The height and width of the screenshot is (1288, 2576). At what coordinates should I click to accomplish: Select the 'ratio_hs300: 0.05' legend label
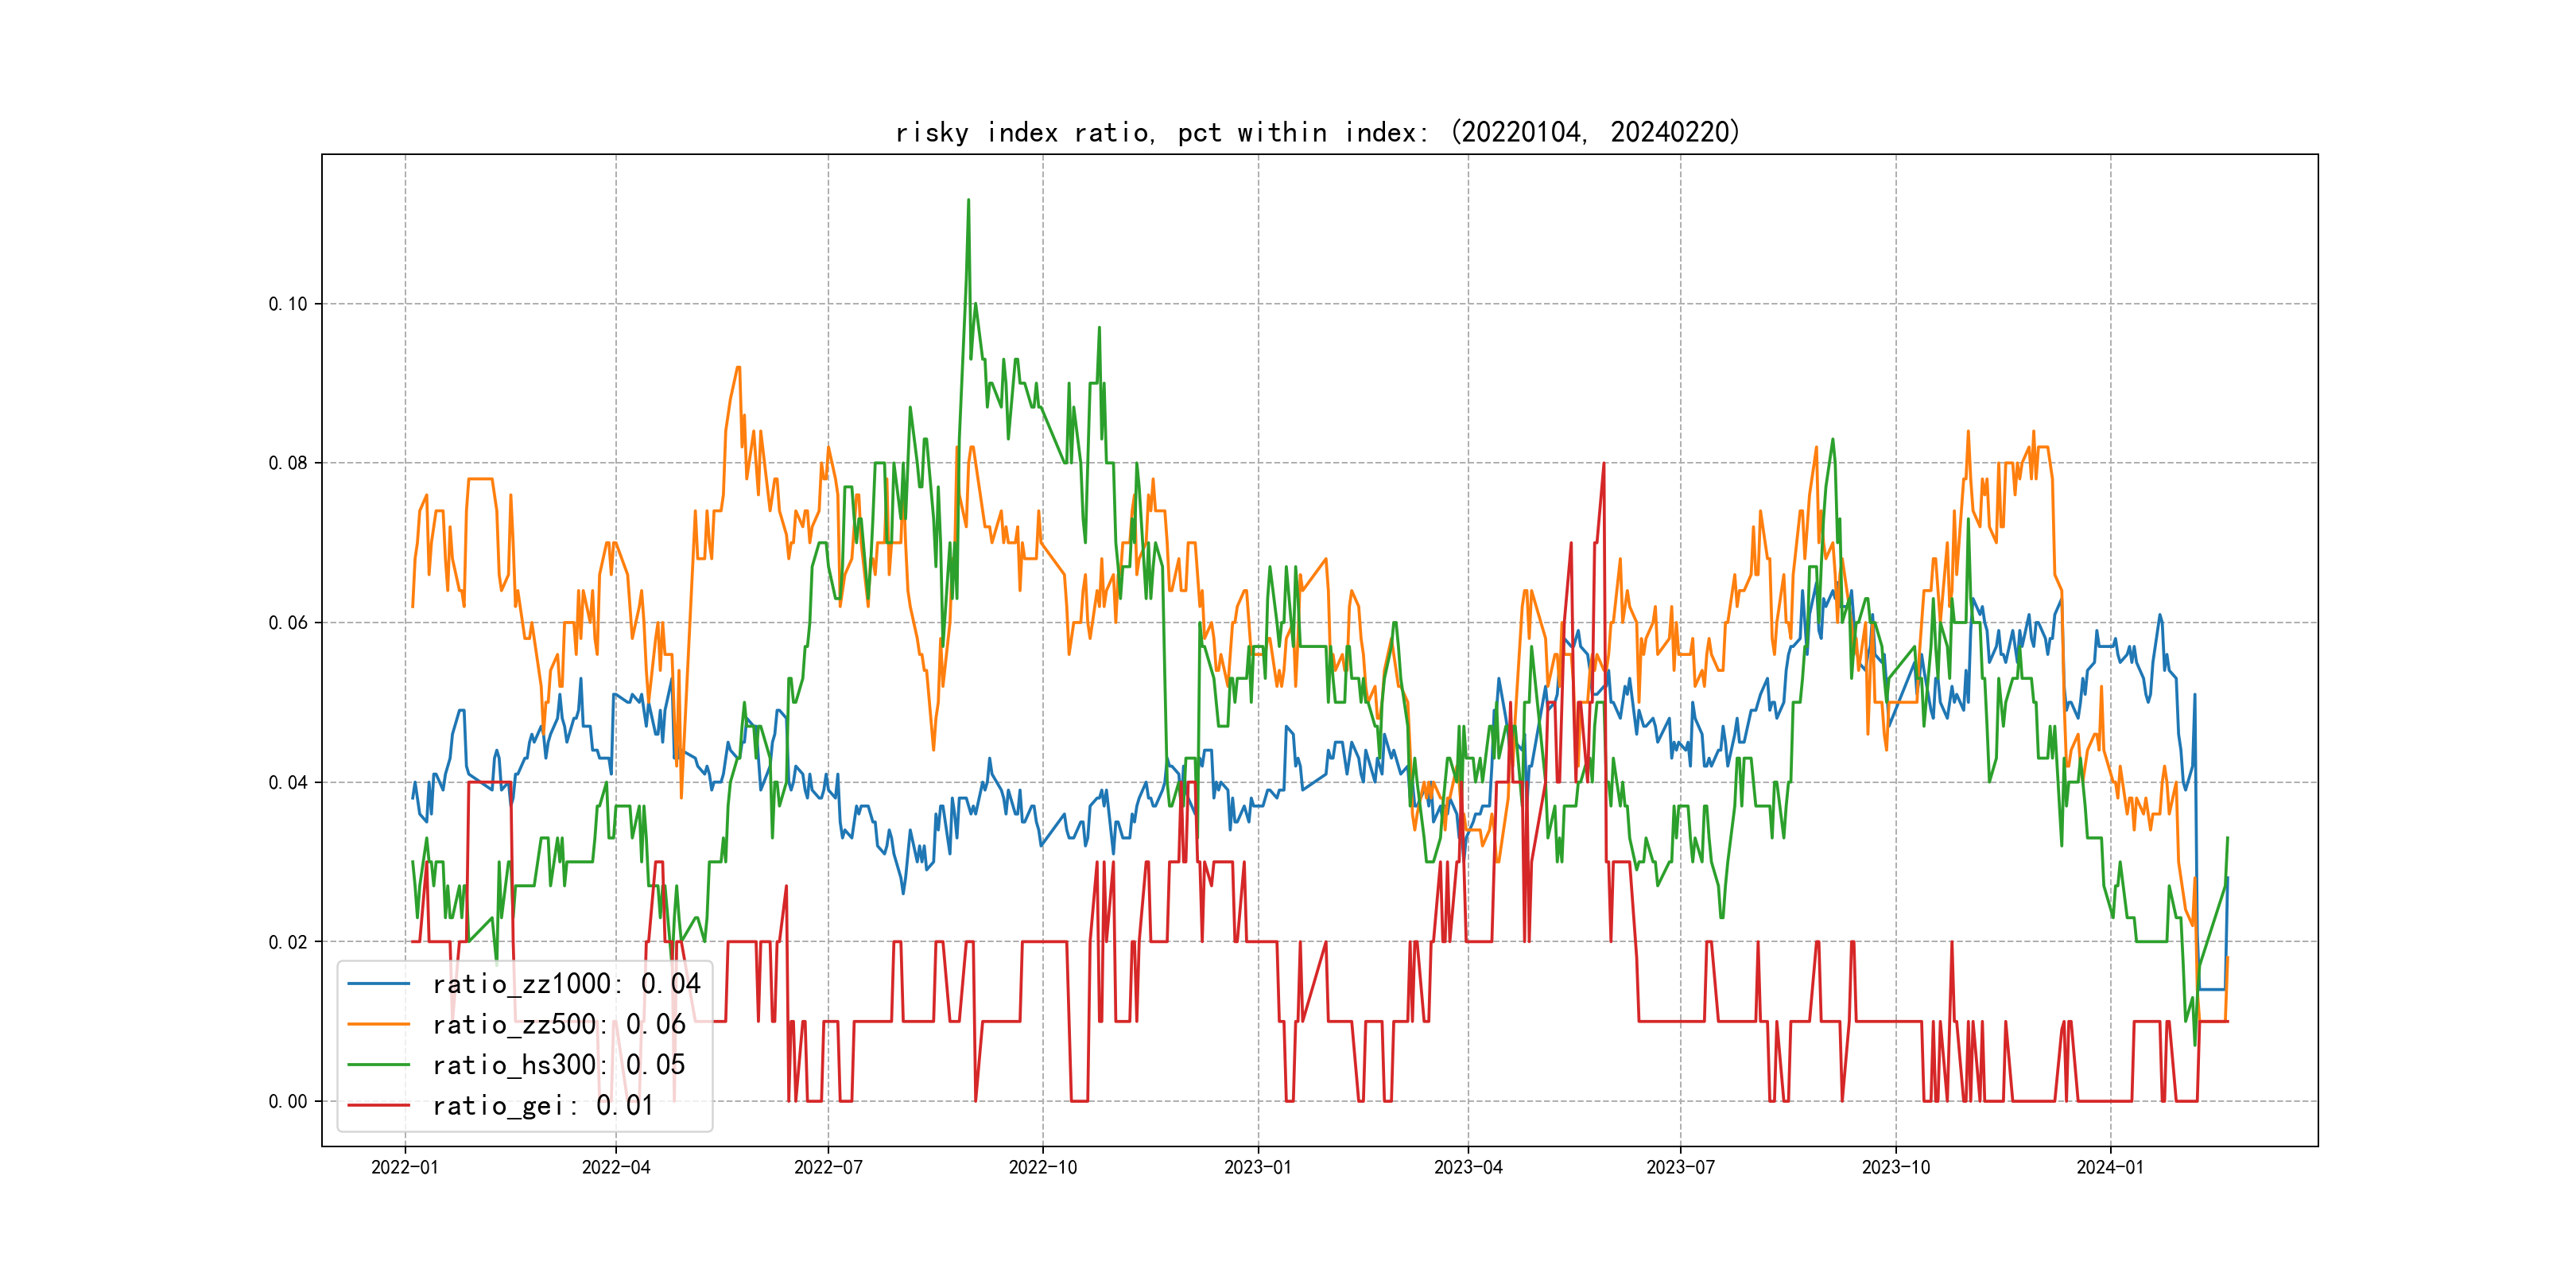(558, 1065)
